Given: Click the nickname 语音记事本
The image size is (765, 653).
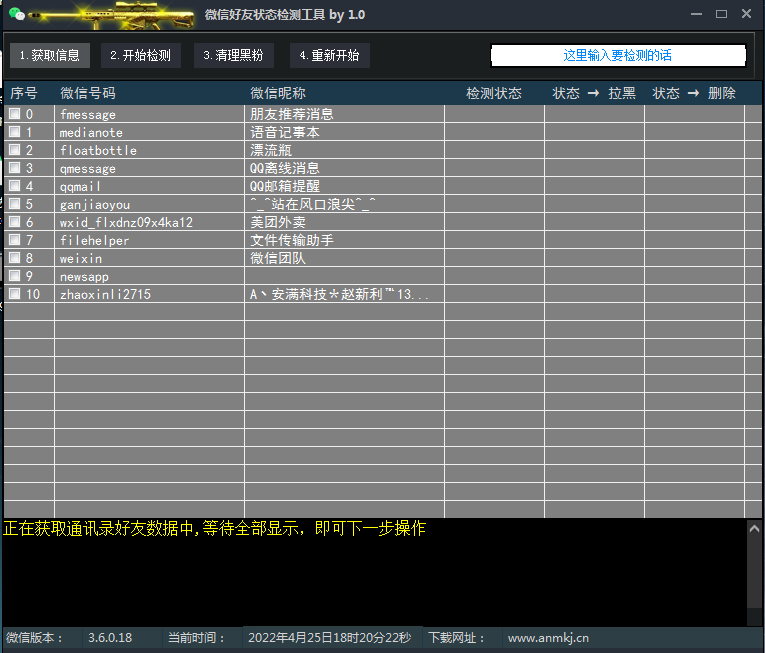Looking at the screenshot, I should (x=285, y=132).
